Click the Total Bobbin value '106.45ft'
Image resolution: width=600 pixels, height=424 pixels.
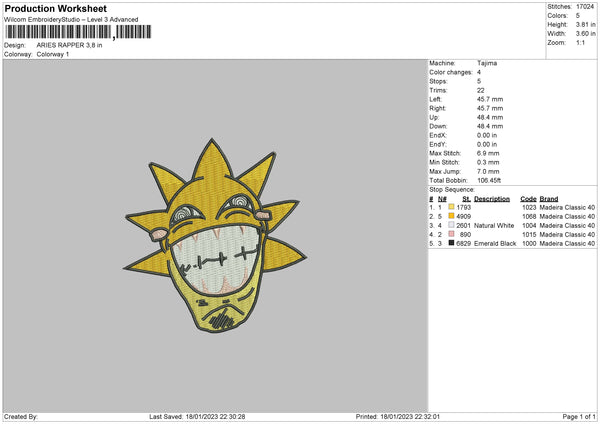pyautogui.click(x=489, y=181)
